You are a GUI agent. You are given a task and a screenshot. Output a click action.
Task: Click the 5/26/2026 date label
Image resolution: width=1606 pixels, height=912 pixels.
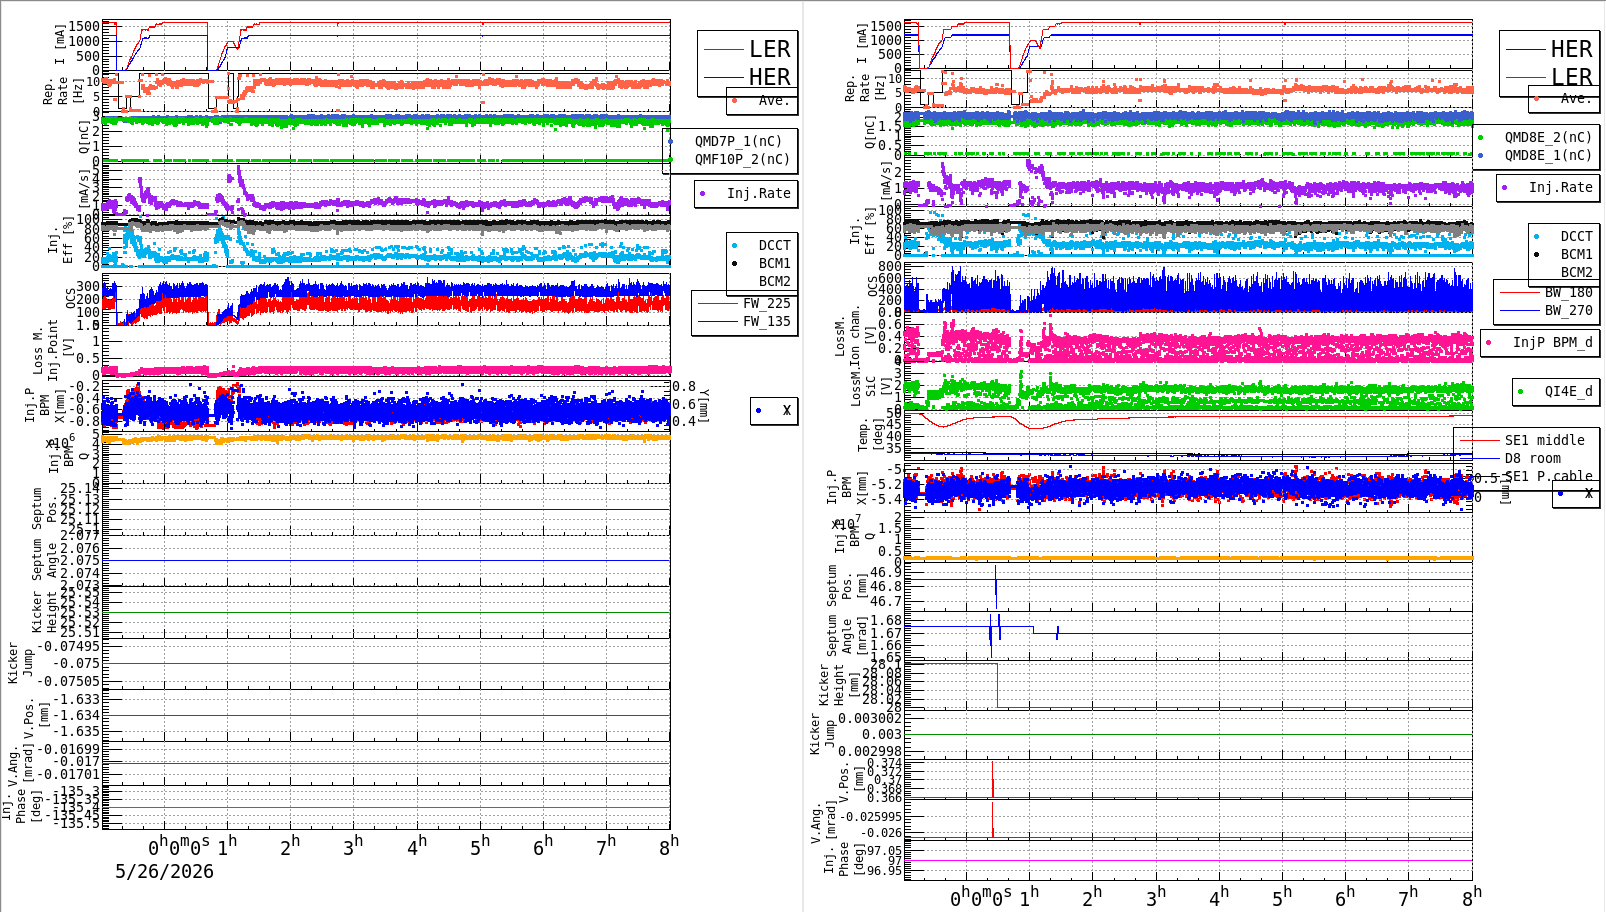coord(164,871)
